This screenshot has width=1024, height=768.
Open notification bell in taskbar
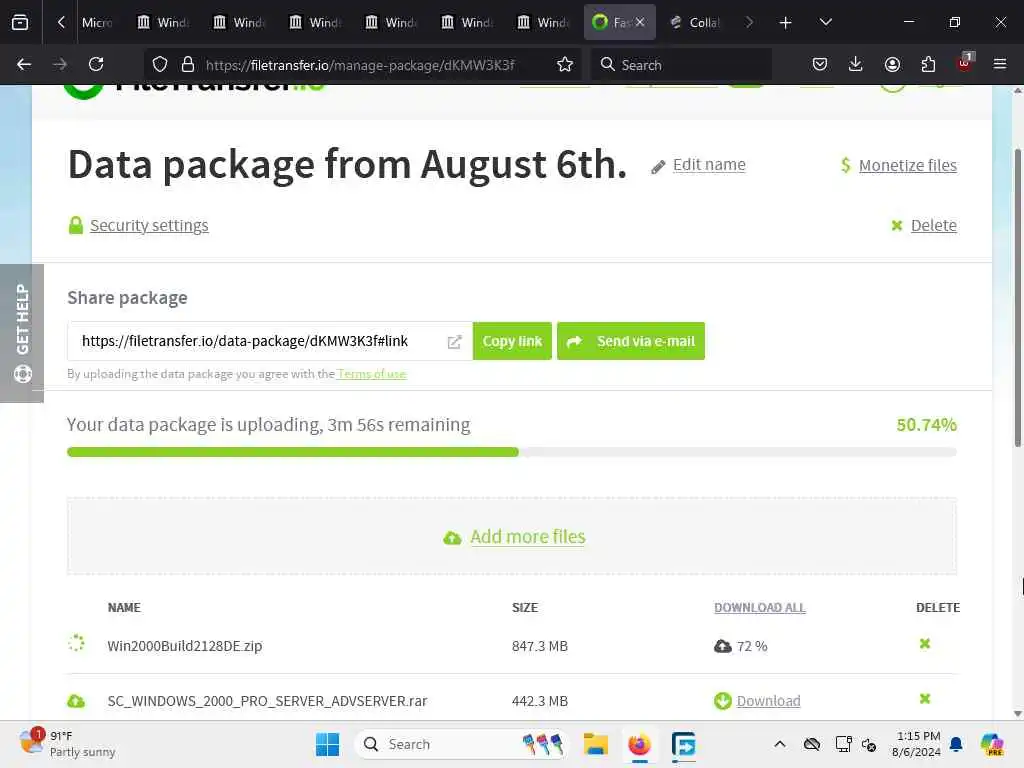point(956,744)
